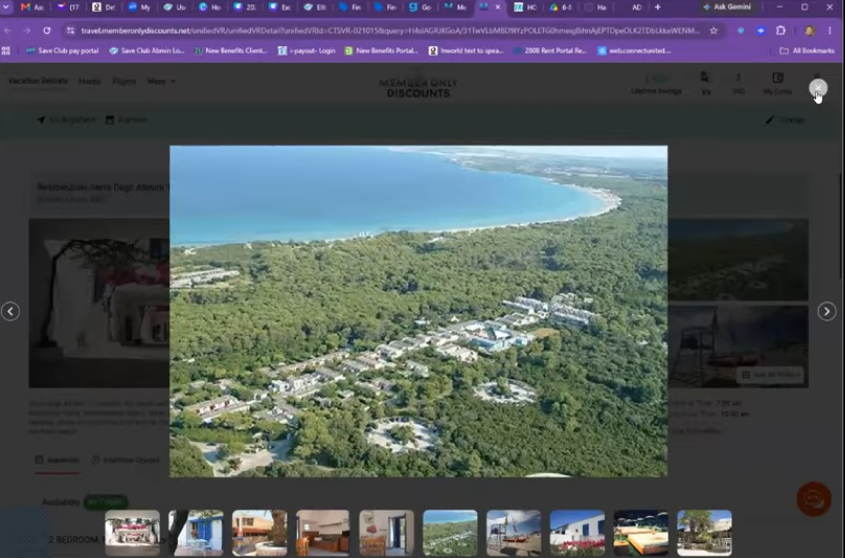The height and width of the screenshot is (558, 845).
Task: Switch to the tab labeled Eli
Action: (315, 7)
